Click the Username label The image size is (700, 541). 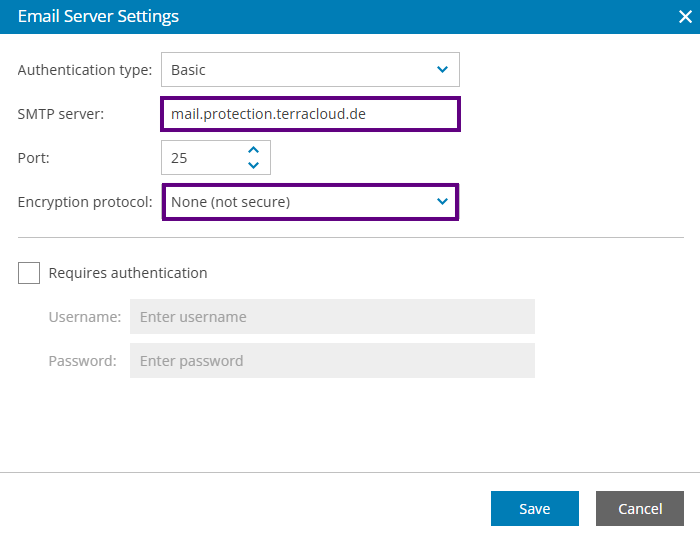[85, 317]
